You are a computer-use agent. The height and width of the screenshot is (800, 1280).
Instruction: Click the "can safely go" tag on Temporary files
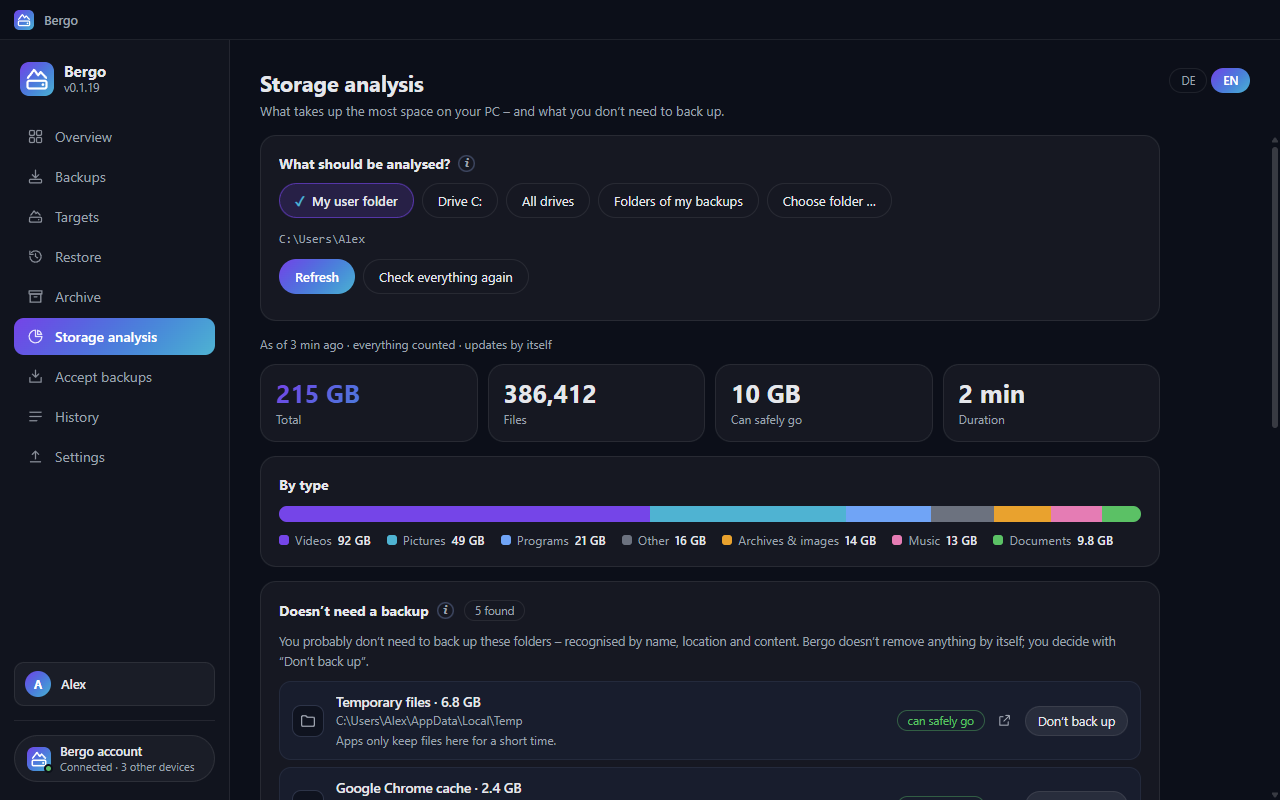tap(940, 721)
